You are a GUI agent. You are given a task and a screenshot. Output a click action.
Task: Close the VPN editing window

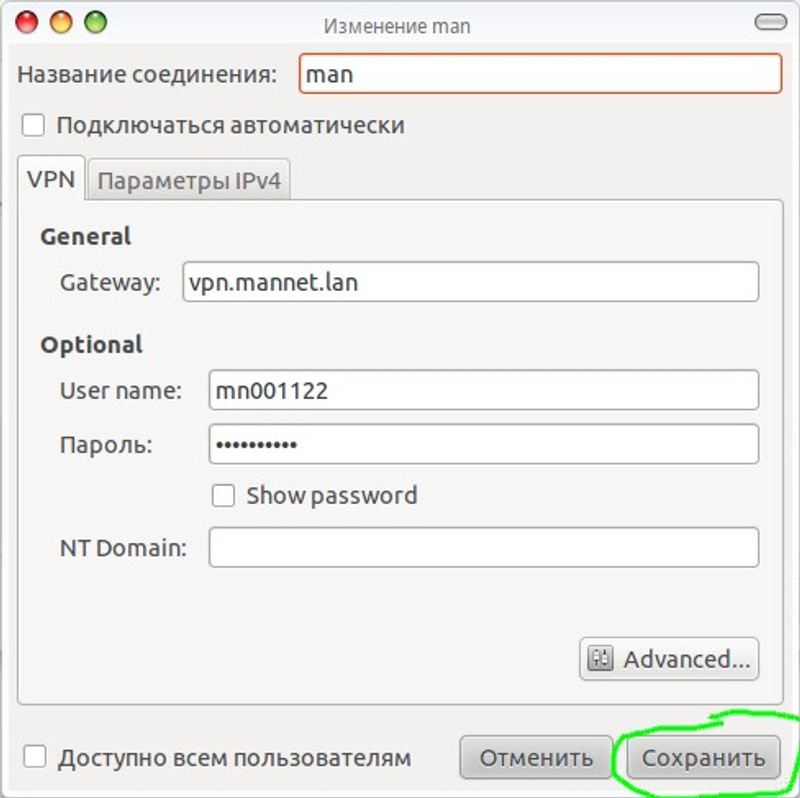point(28,22)
